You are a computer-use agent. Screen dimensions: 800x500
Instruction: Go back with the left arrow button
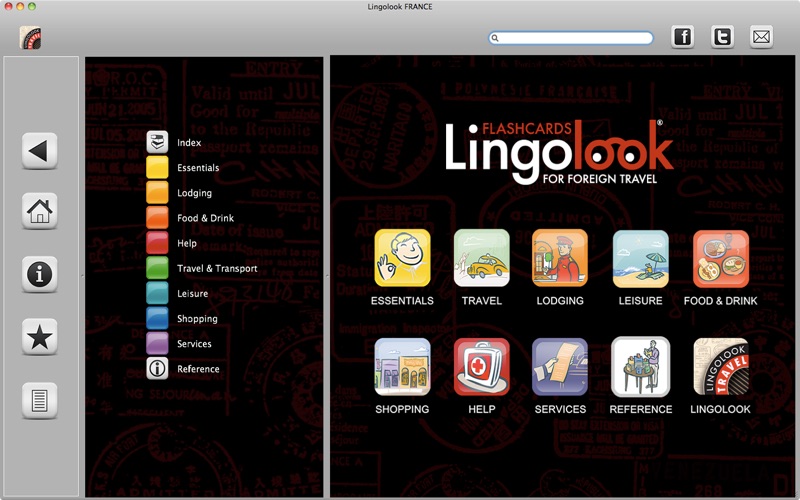click(39, 151)
